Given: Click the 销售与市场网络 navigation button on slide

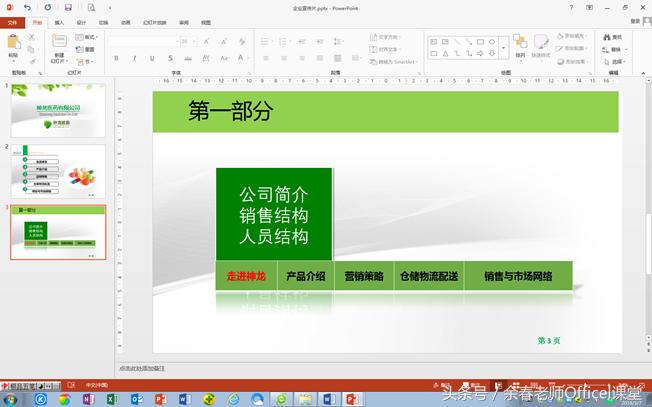Looking at the screenshot, I should pyautogui.click(x=518, y=276).
